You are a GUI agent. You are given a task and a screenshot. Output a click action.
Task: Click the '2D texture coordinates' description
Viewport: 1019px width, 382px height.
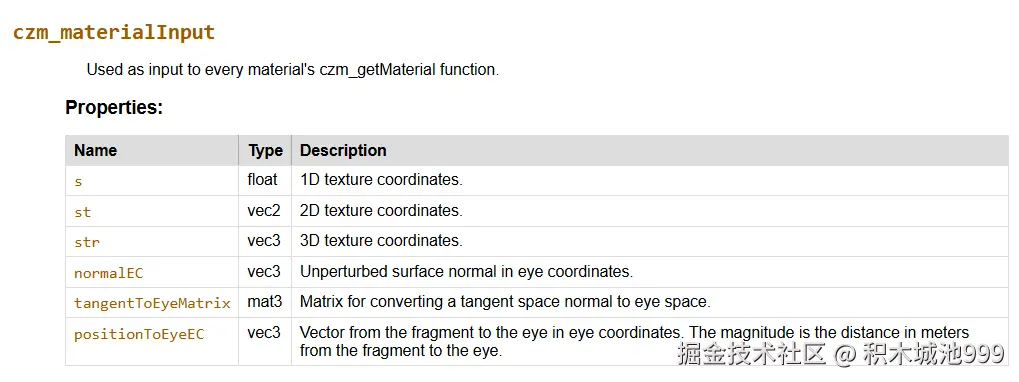[381, 210]
